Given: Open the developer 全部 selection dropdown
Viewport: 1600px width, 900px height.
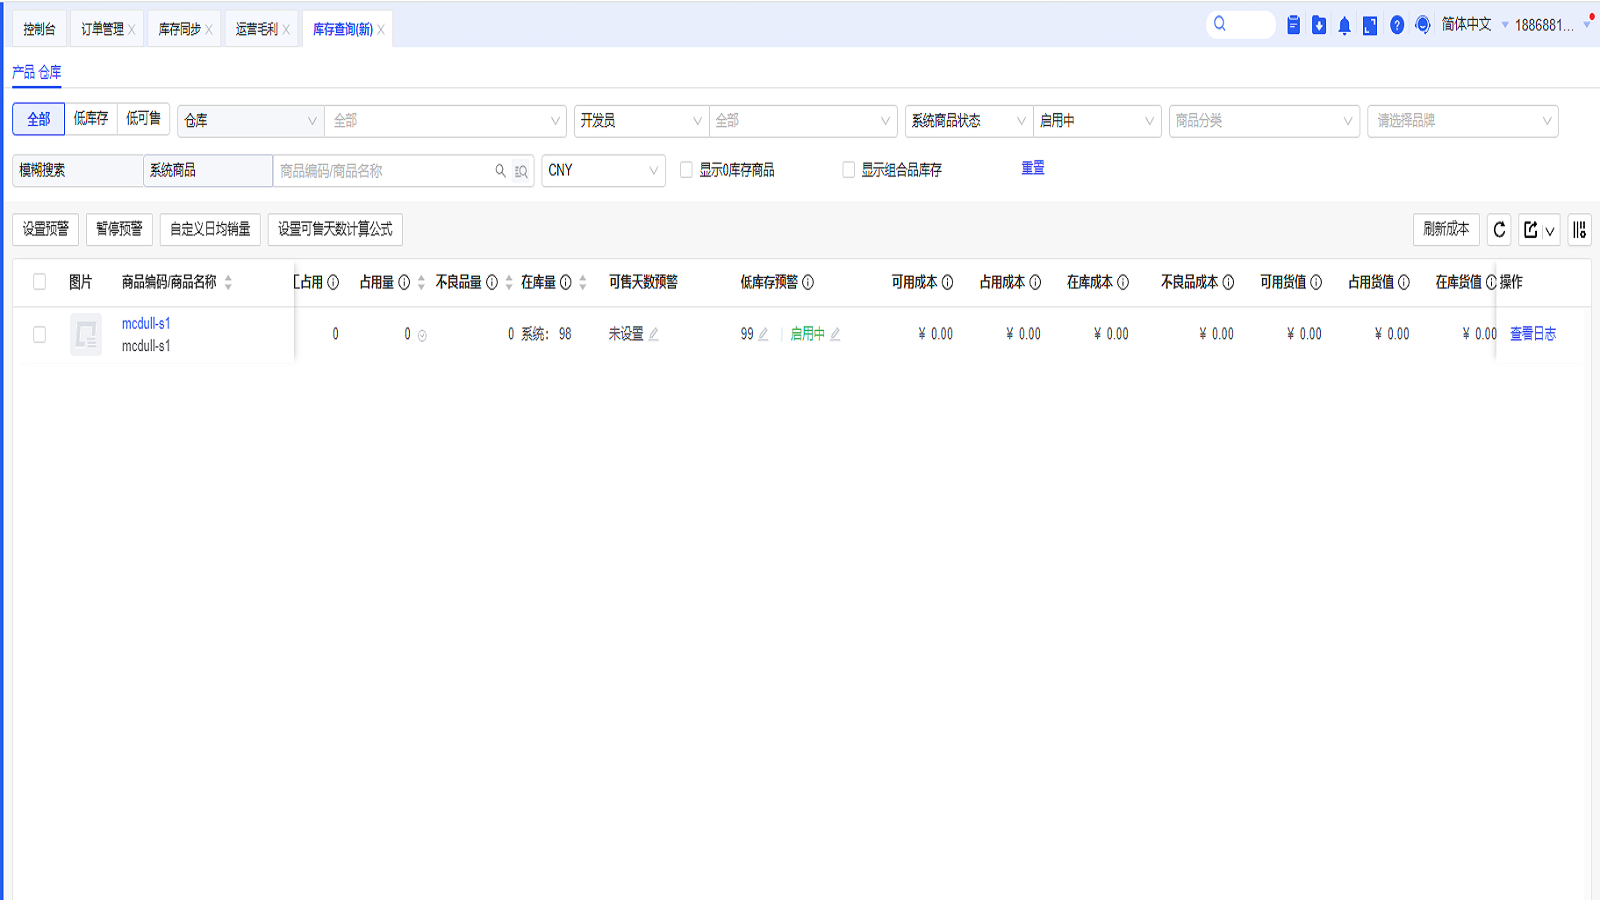Looking at the screenshot, I should click(x=803, y=121).
